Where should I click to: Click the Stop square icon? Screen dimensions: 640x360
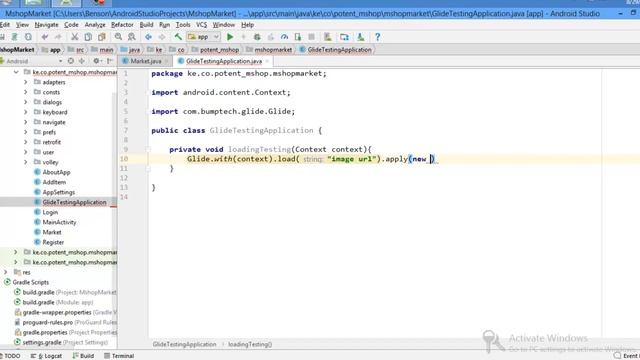click(311, 37)
